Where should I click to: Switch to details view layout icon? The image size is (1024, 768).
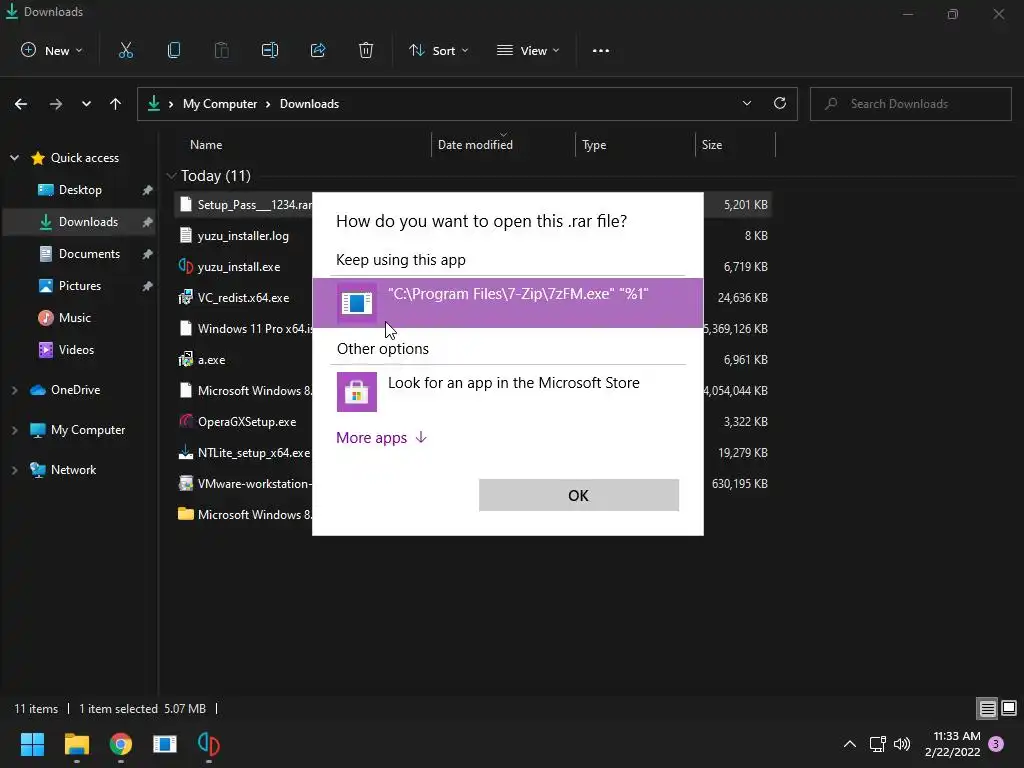coord(987,708)
